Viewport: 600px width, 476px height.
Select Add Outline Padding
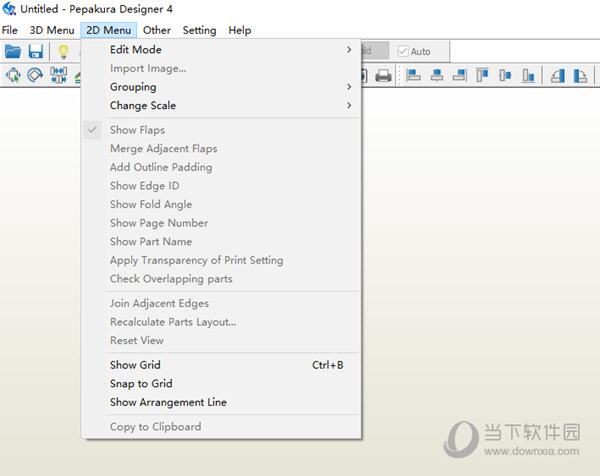[x=221, y=167]
